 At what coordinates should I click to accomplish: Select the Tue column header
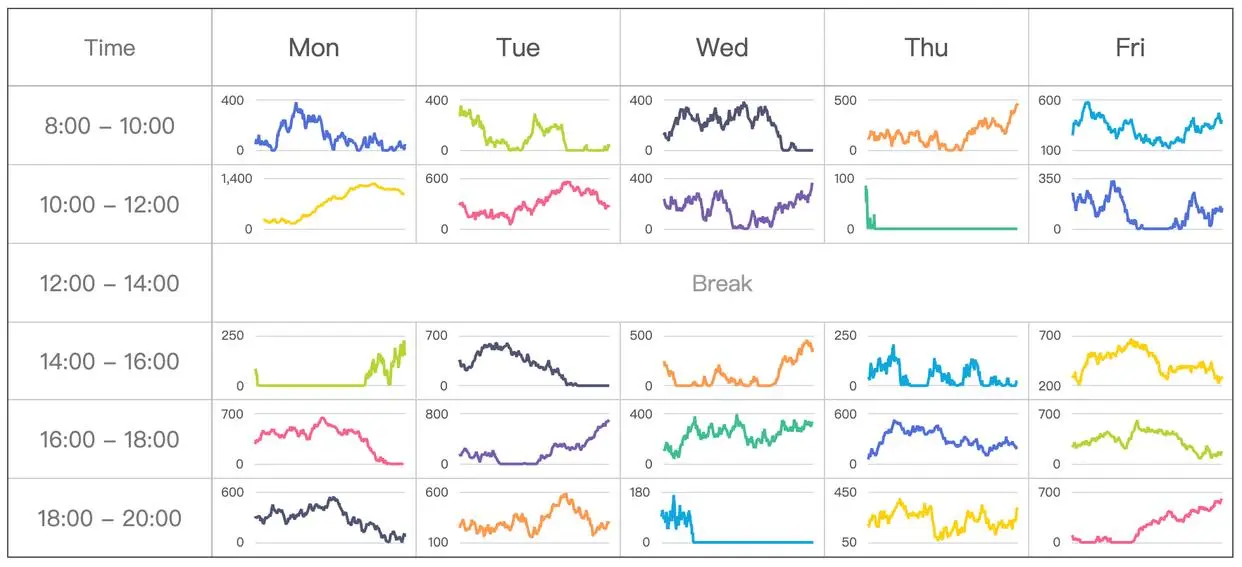518,48
